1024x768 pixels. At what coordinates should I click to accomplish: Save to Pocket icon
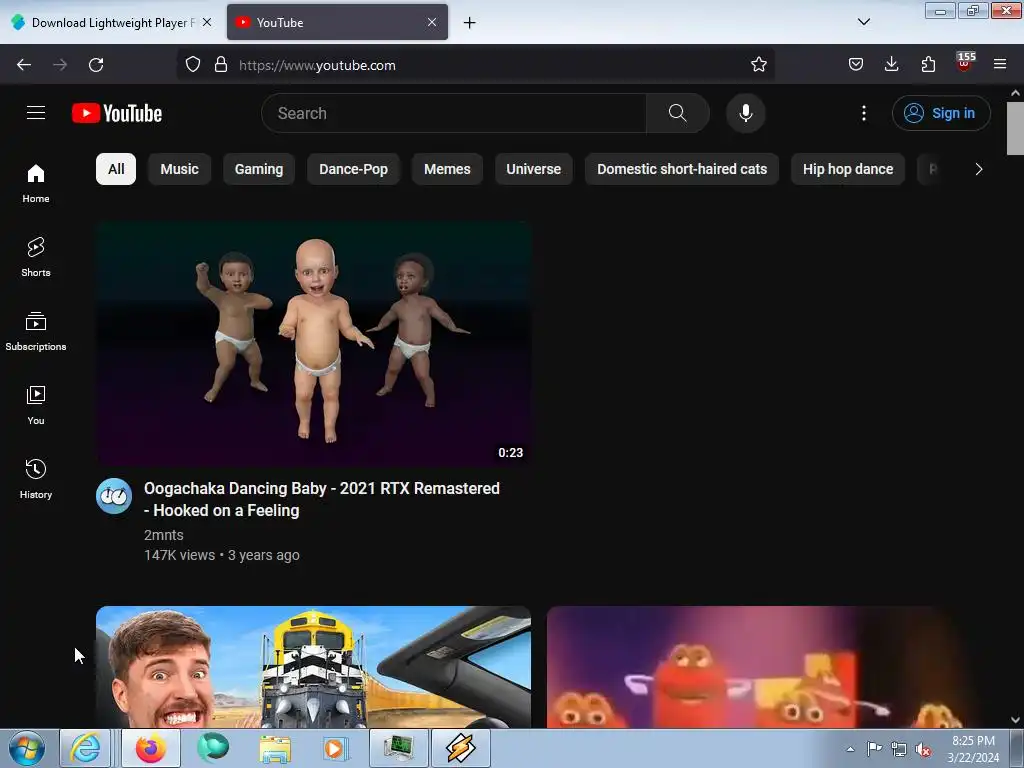(856, 65)
